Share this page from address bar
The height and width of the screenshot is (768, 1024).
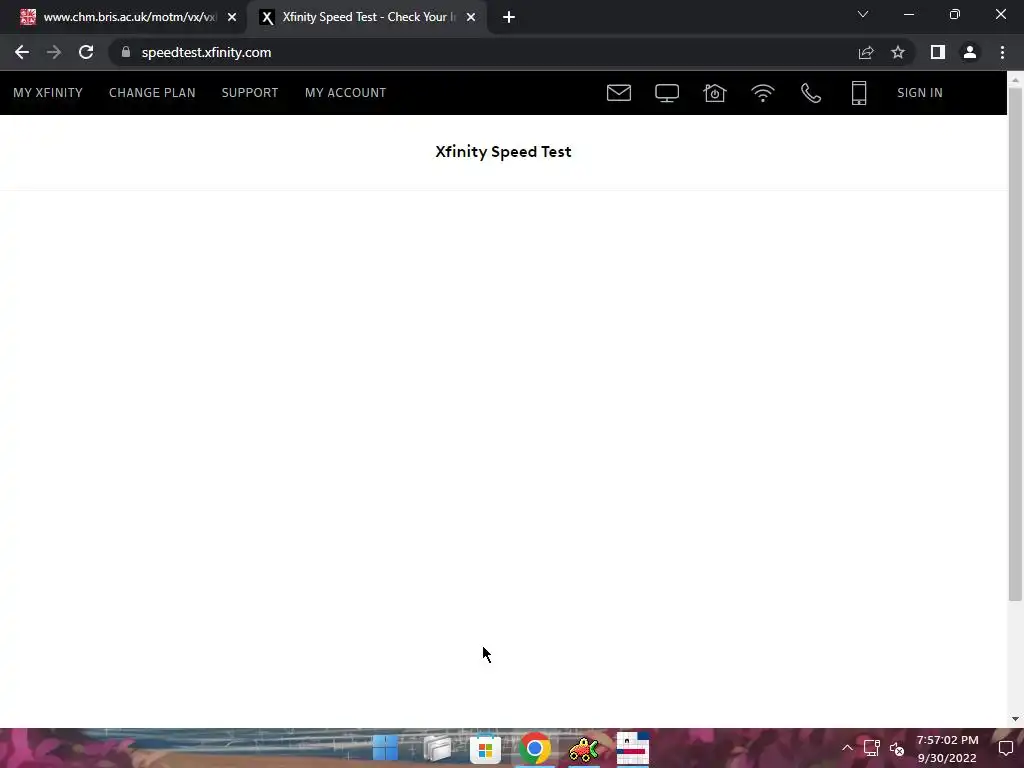(x=866, y=52)
